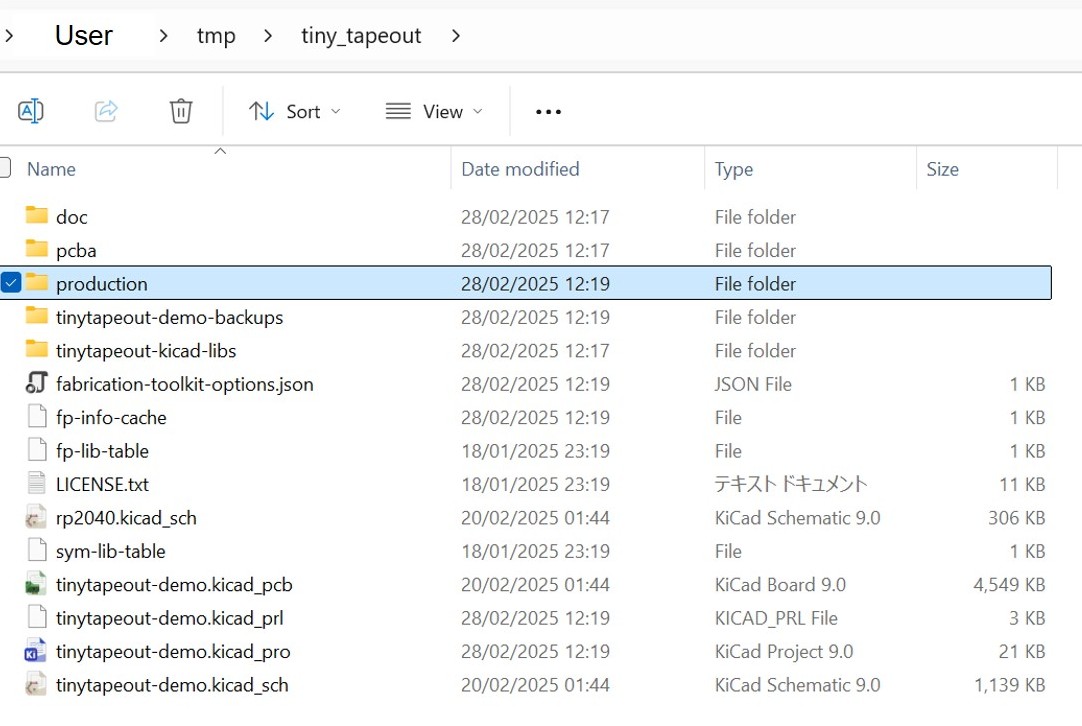Click the fp-lib-table file icon
The image size is (1082, 726).
click(37, 449)
